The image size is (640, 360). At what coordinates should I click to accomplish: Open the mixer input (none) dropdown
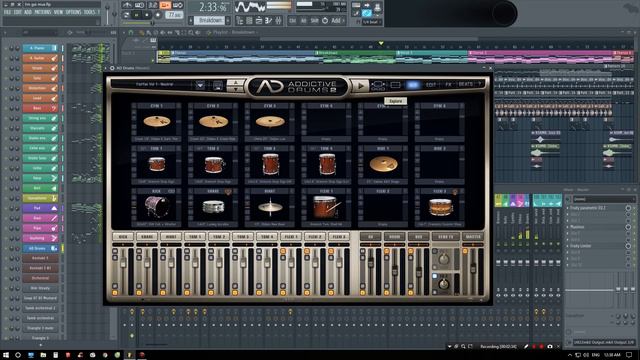[604, 199]
